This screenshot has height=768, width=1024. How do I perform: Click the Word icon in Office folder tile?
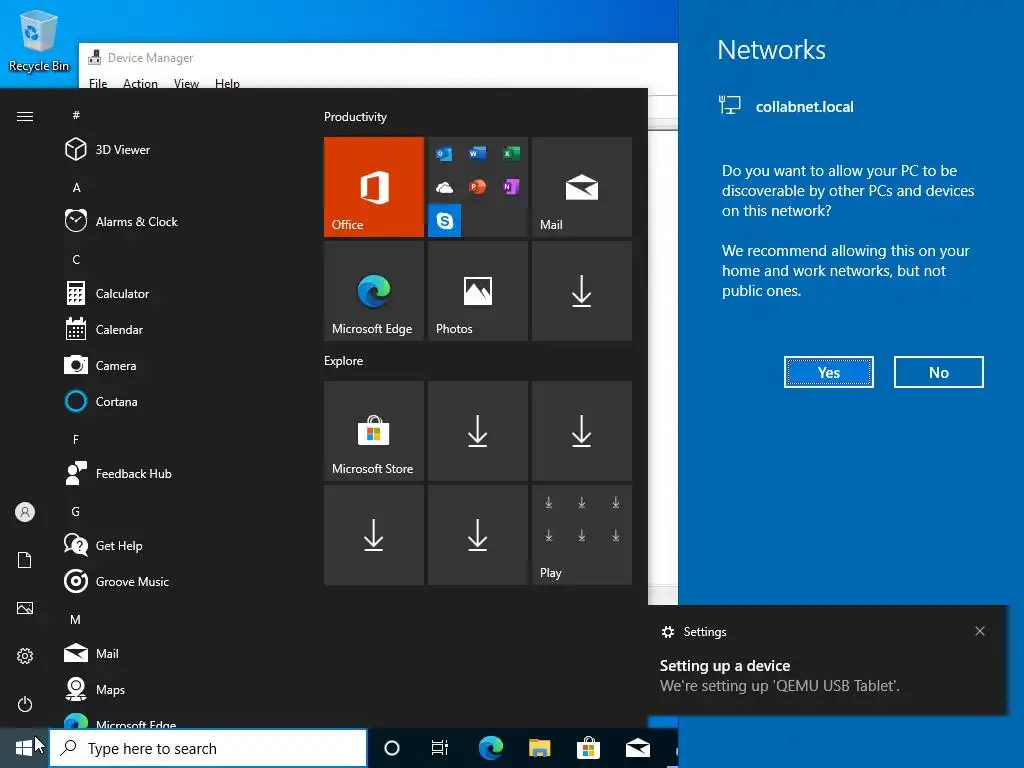point(477,153)
